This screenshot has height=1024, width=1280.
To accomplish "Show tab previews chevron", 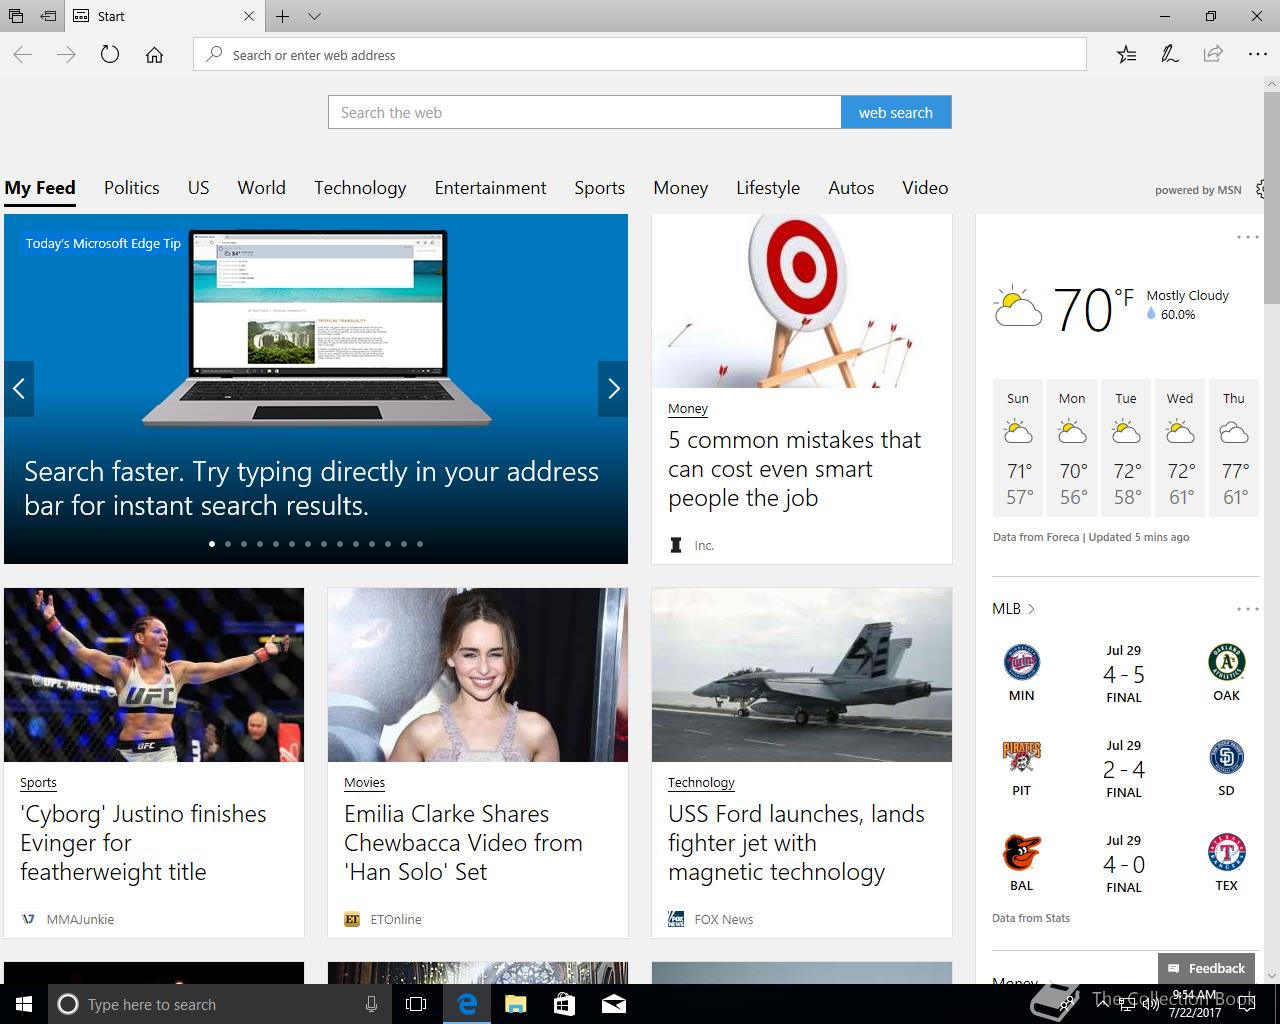I will point(314,16).
